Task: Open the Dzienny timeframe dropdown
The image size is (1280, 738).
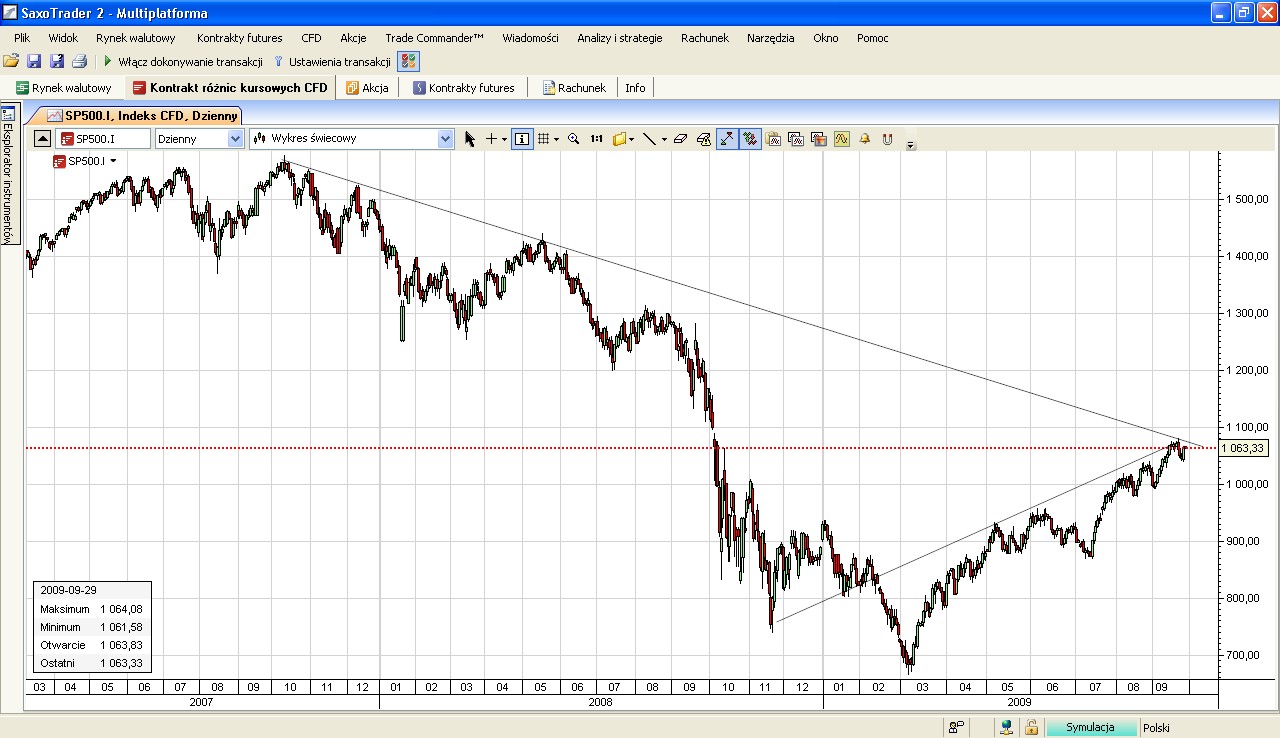Action: pos(236,139)
